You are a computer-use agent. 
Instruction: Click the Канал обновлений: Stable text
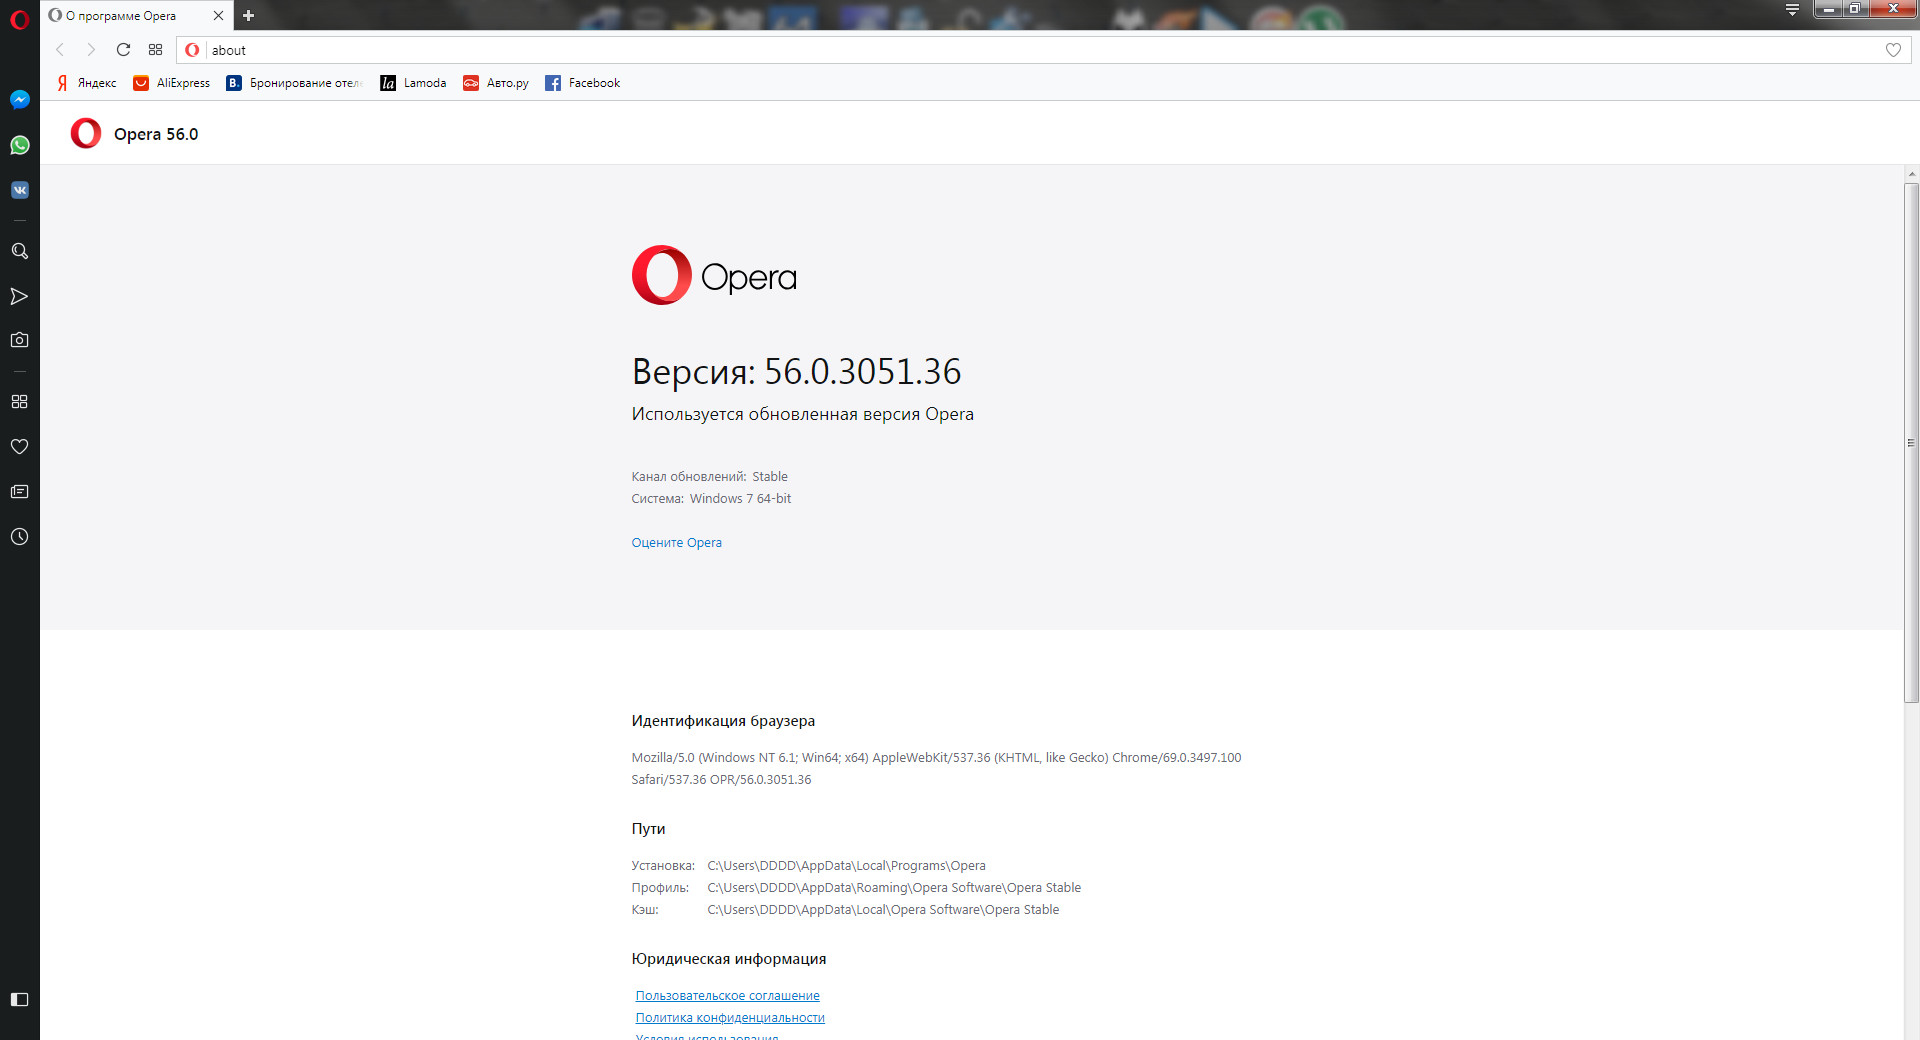coord(709,477)
